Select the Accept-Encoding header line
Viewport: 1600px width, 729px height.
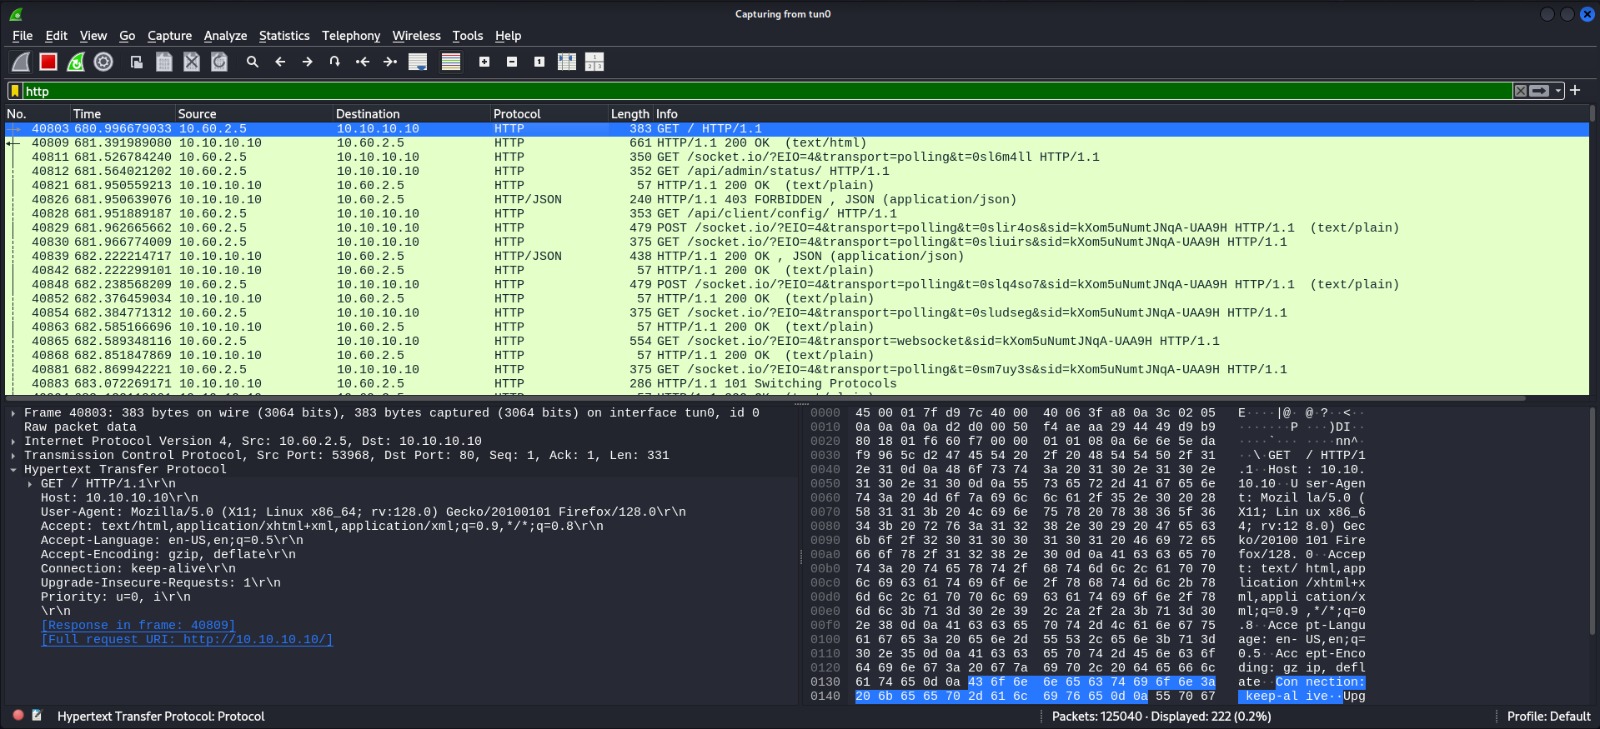point(168,553)
